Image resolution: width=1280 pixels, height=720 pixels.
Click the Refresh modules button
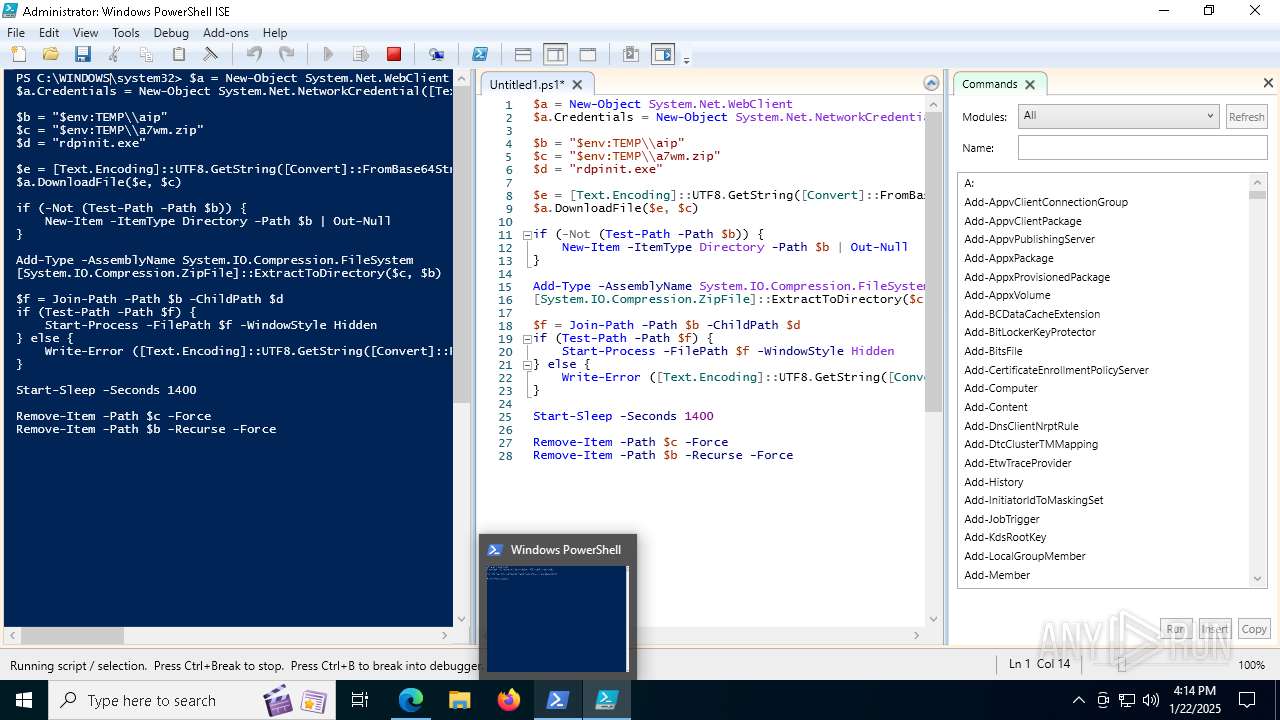(1246, 117)
